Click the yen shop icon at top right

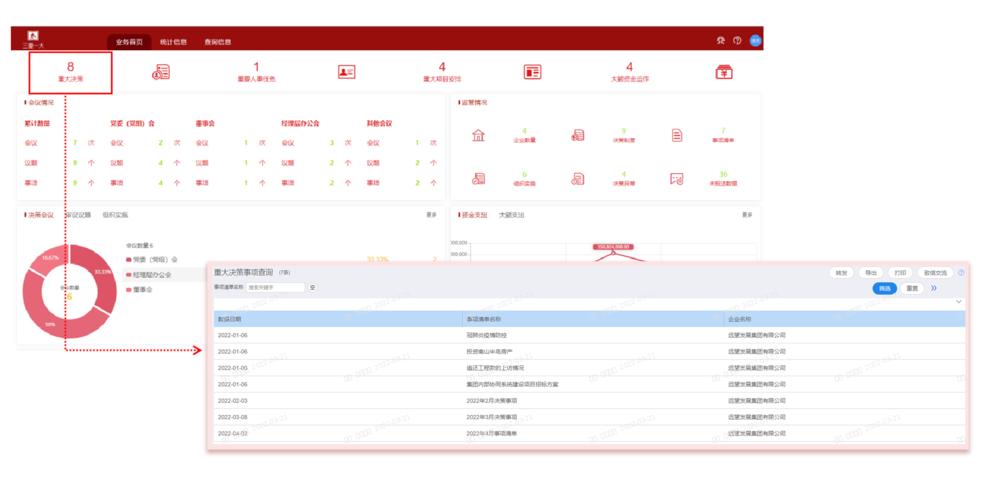coord(723,72)
